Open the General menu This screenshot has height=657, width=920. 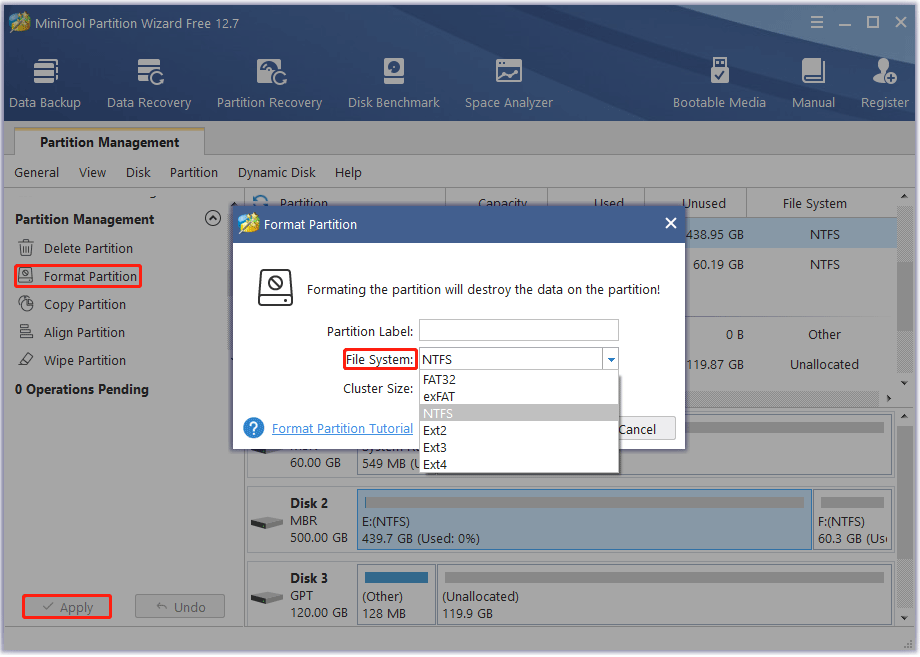37,172
